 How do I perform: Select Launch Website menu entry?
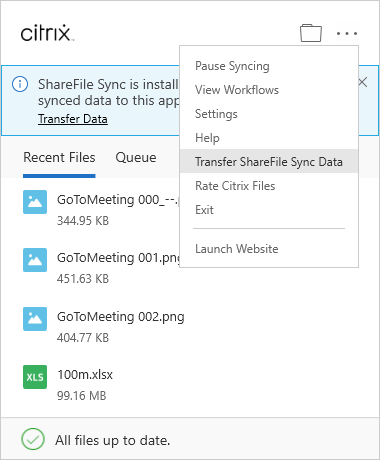click(269, 249)
